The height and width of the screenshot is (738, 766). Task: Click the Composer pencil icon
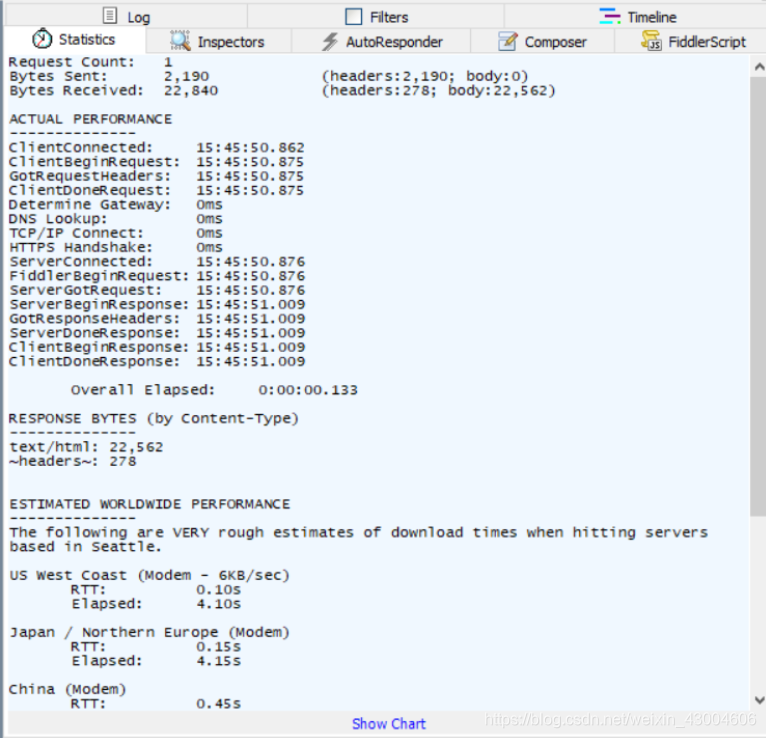pos(508,41)
